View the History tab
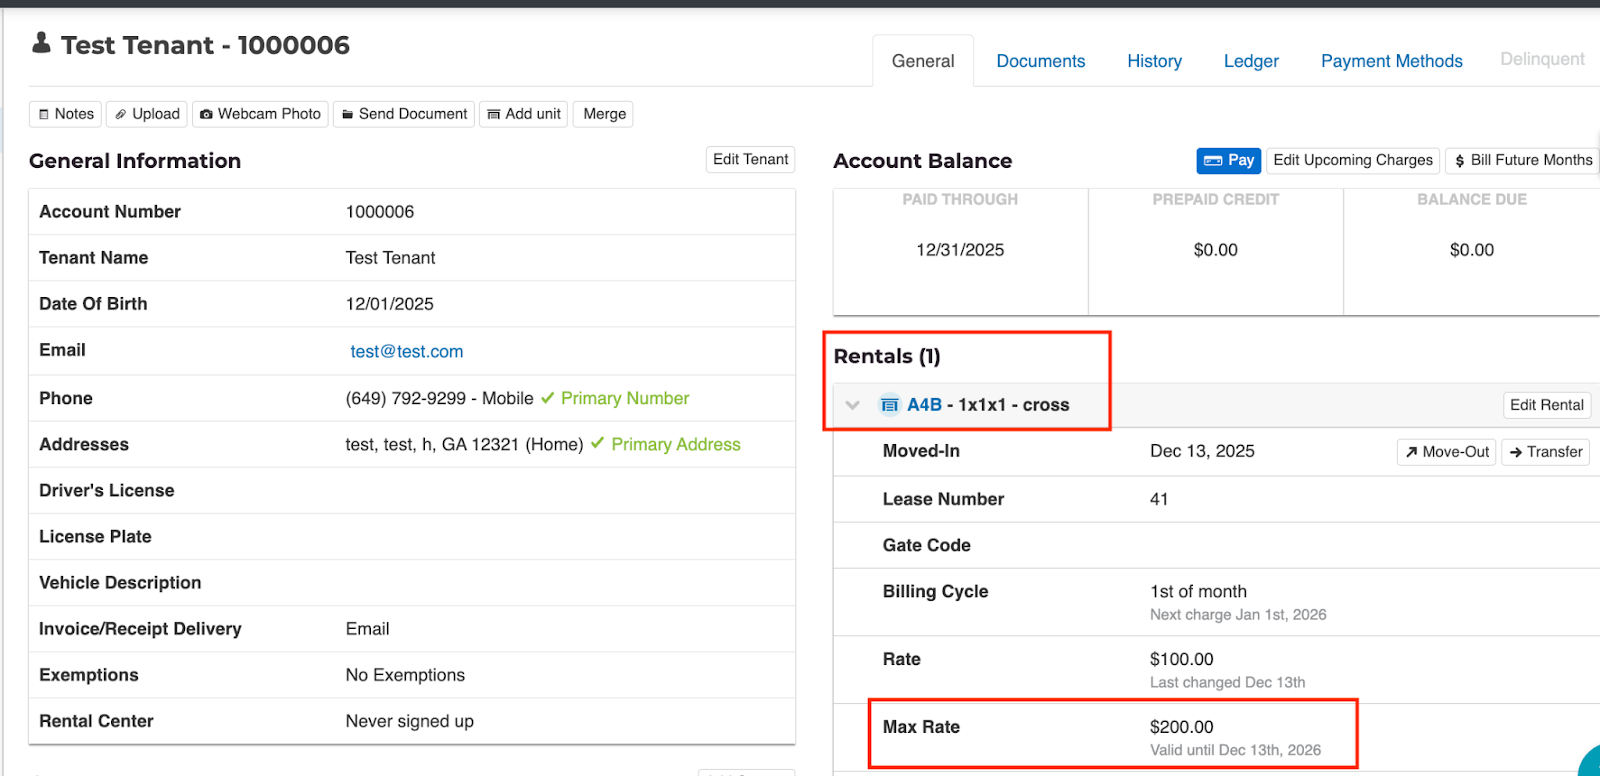The width and height of the screenshot is (1600, 776). pos(1154,61)
